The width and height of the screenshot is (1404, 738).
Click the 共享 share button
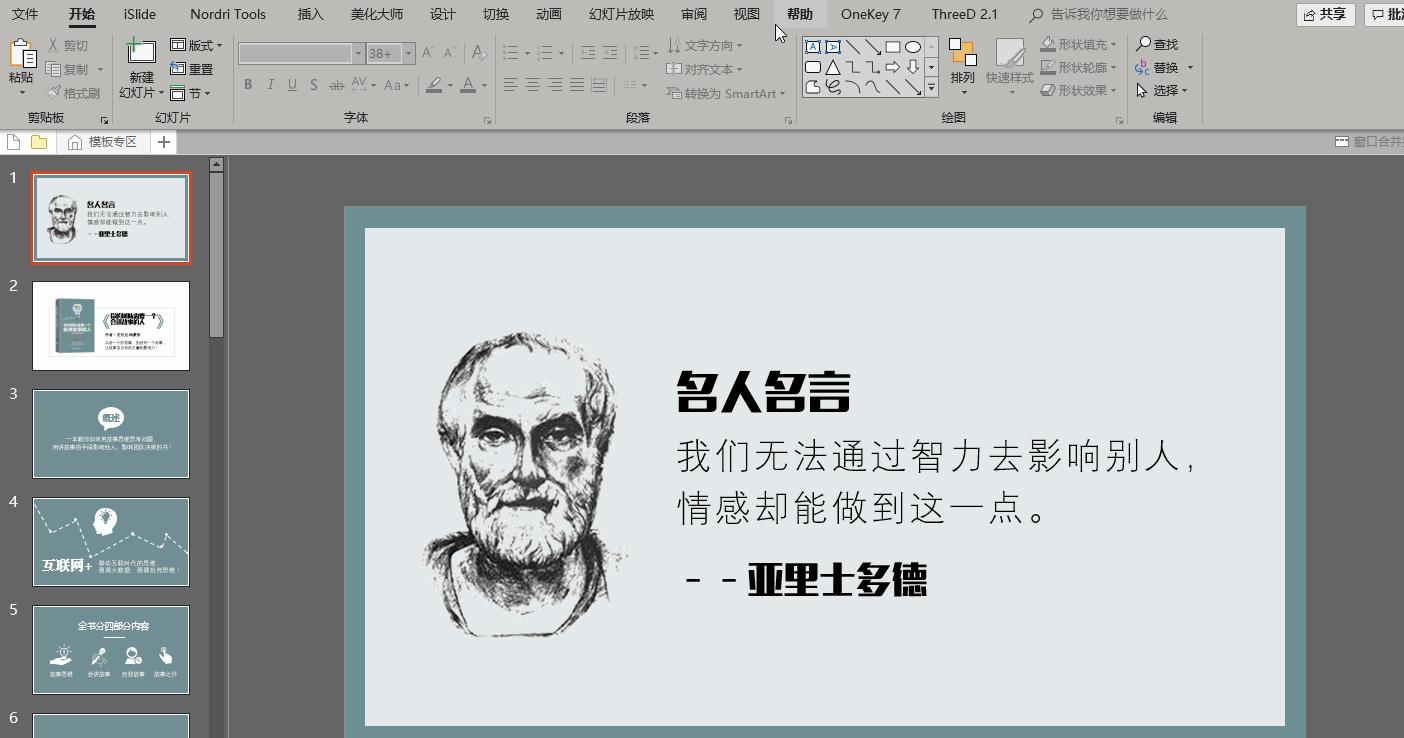click(x=1325, y=14)
